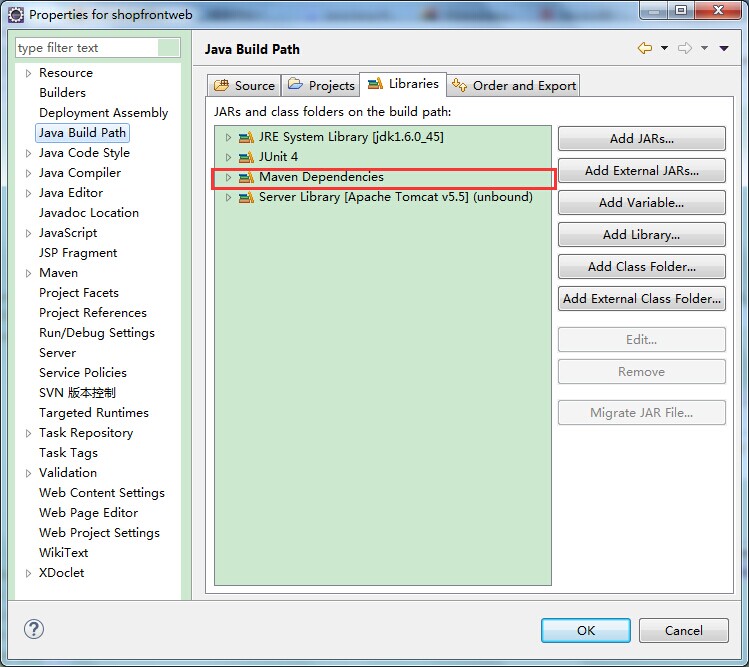Open JSP Fragment page
Viewport: 749px width, 667px height.
[x=78, y=253]
